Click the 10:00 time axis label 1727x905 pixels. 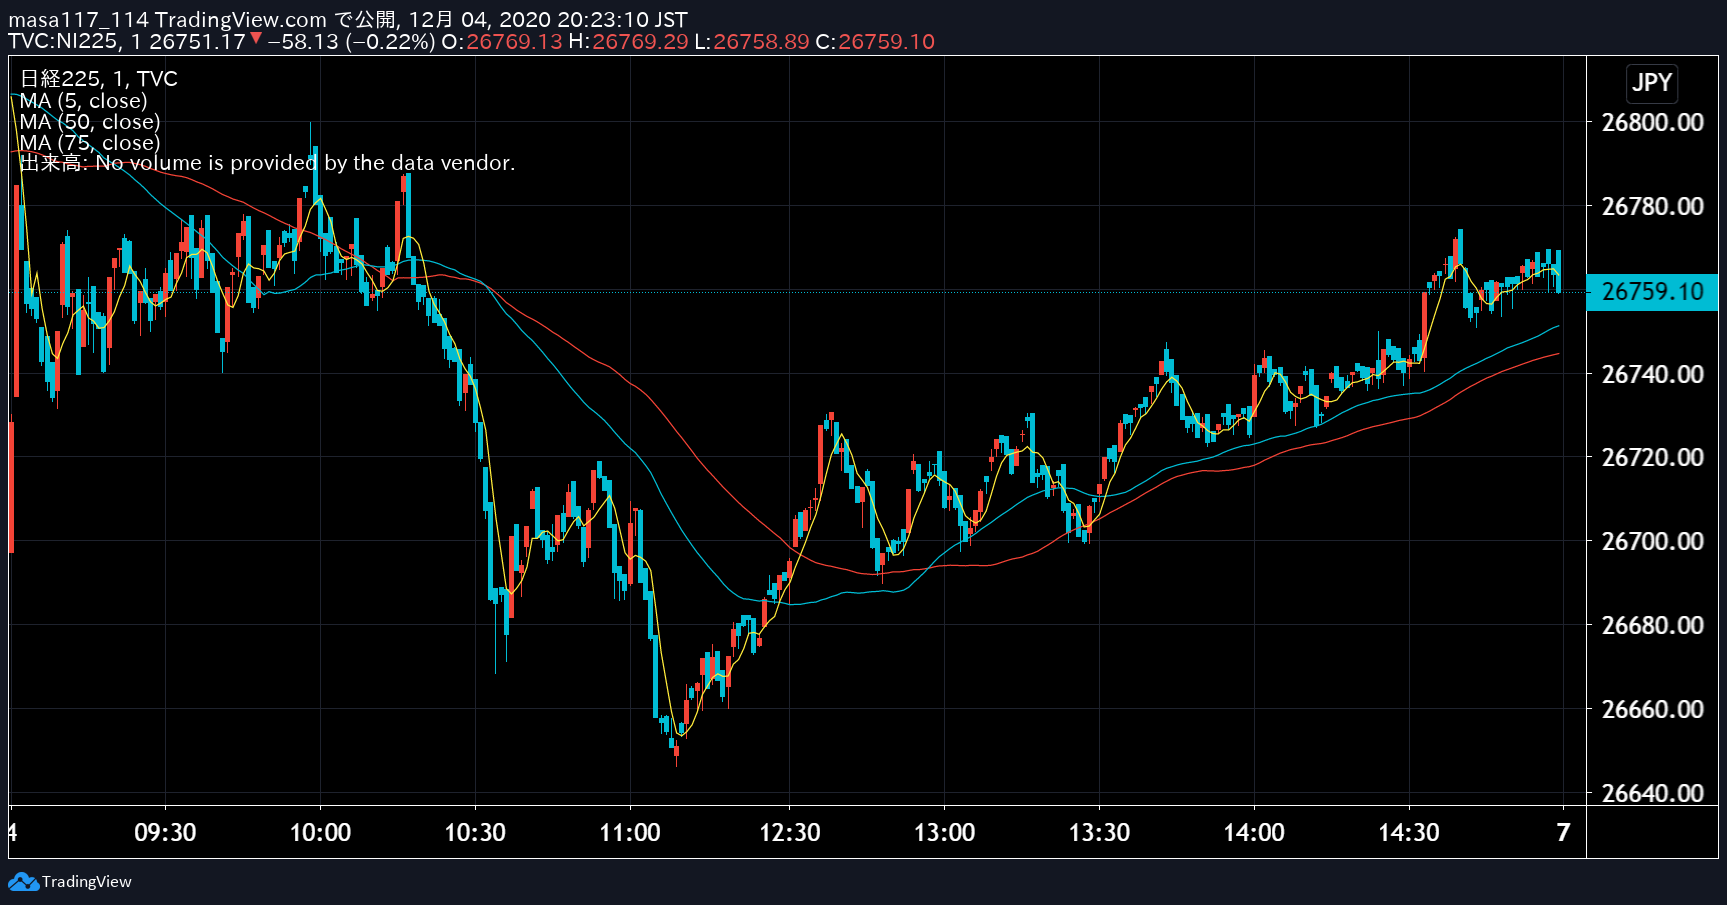pos(320,833)
